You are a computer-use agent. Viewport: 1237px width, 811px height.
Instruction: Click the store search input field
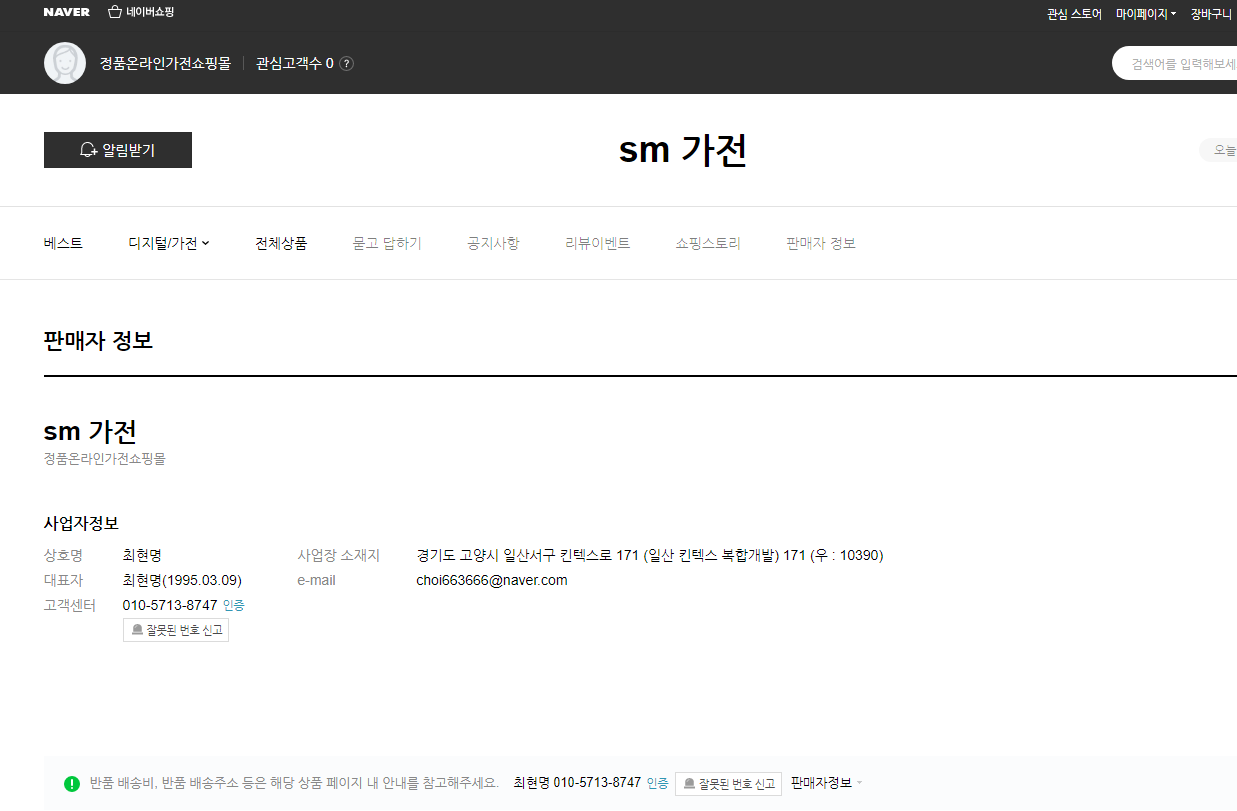(x=1176, y=63)
